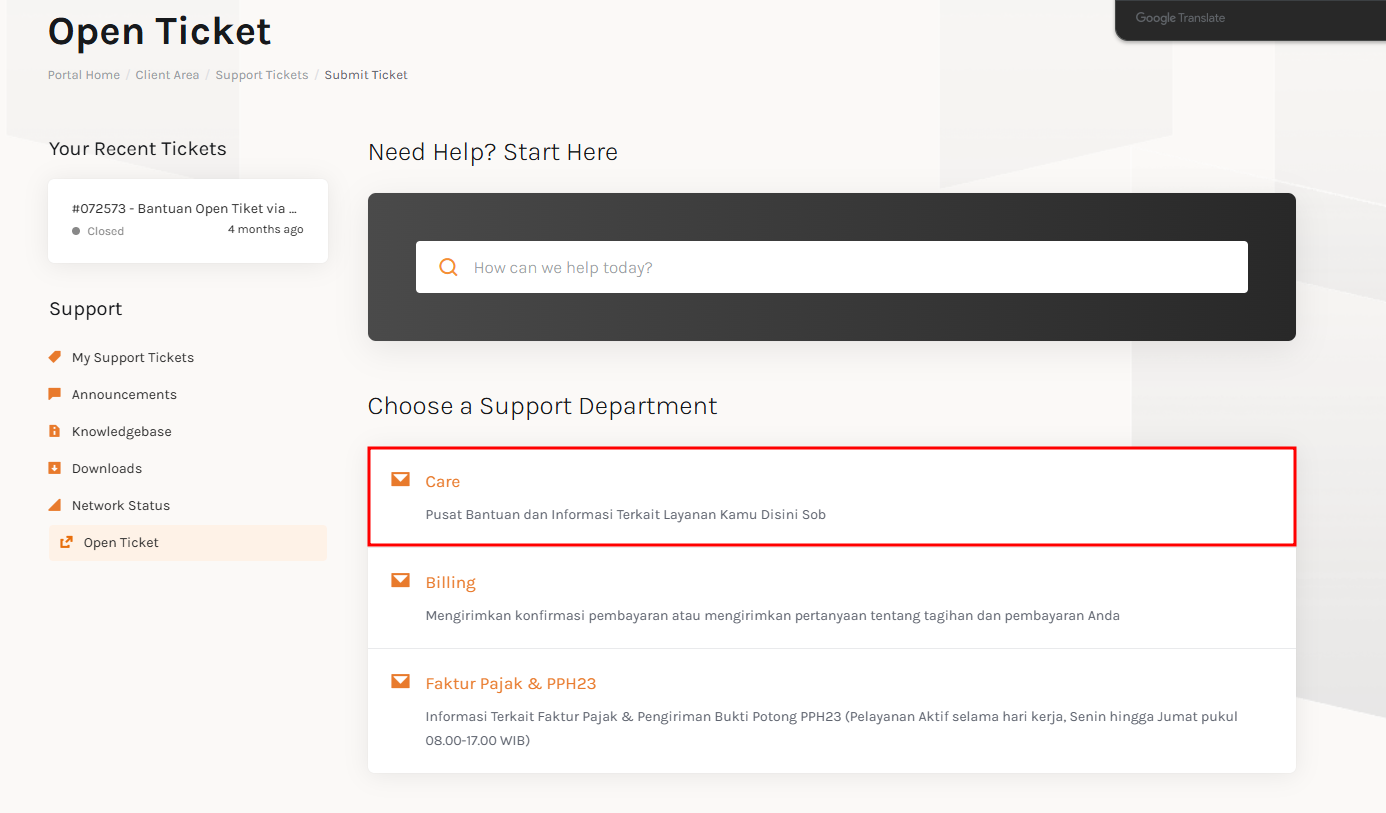Click the Submit Ticket breadcrumb
Image resolution: width=1386 pixels, height=813 pixels.
tap(366, 75)
